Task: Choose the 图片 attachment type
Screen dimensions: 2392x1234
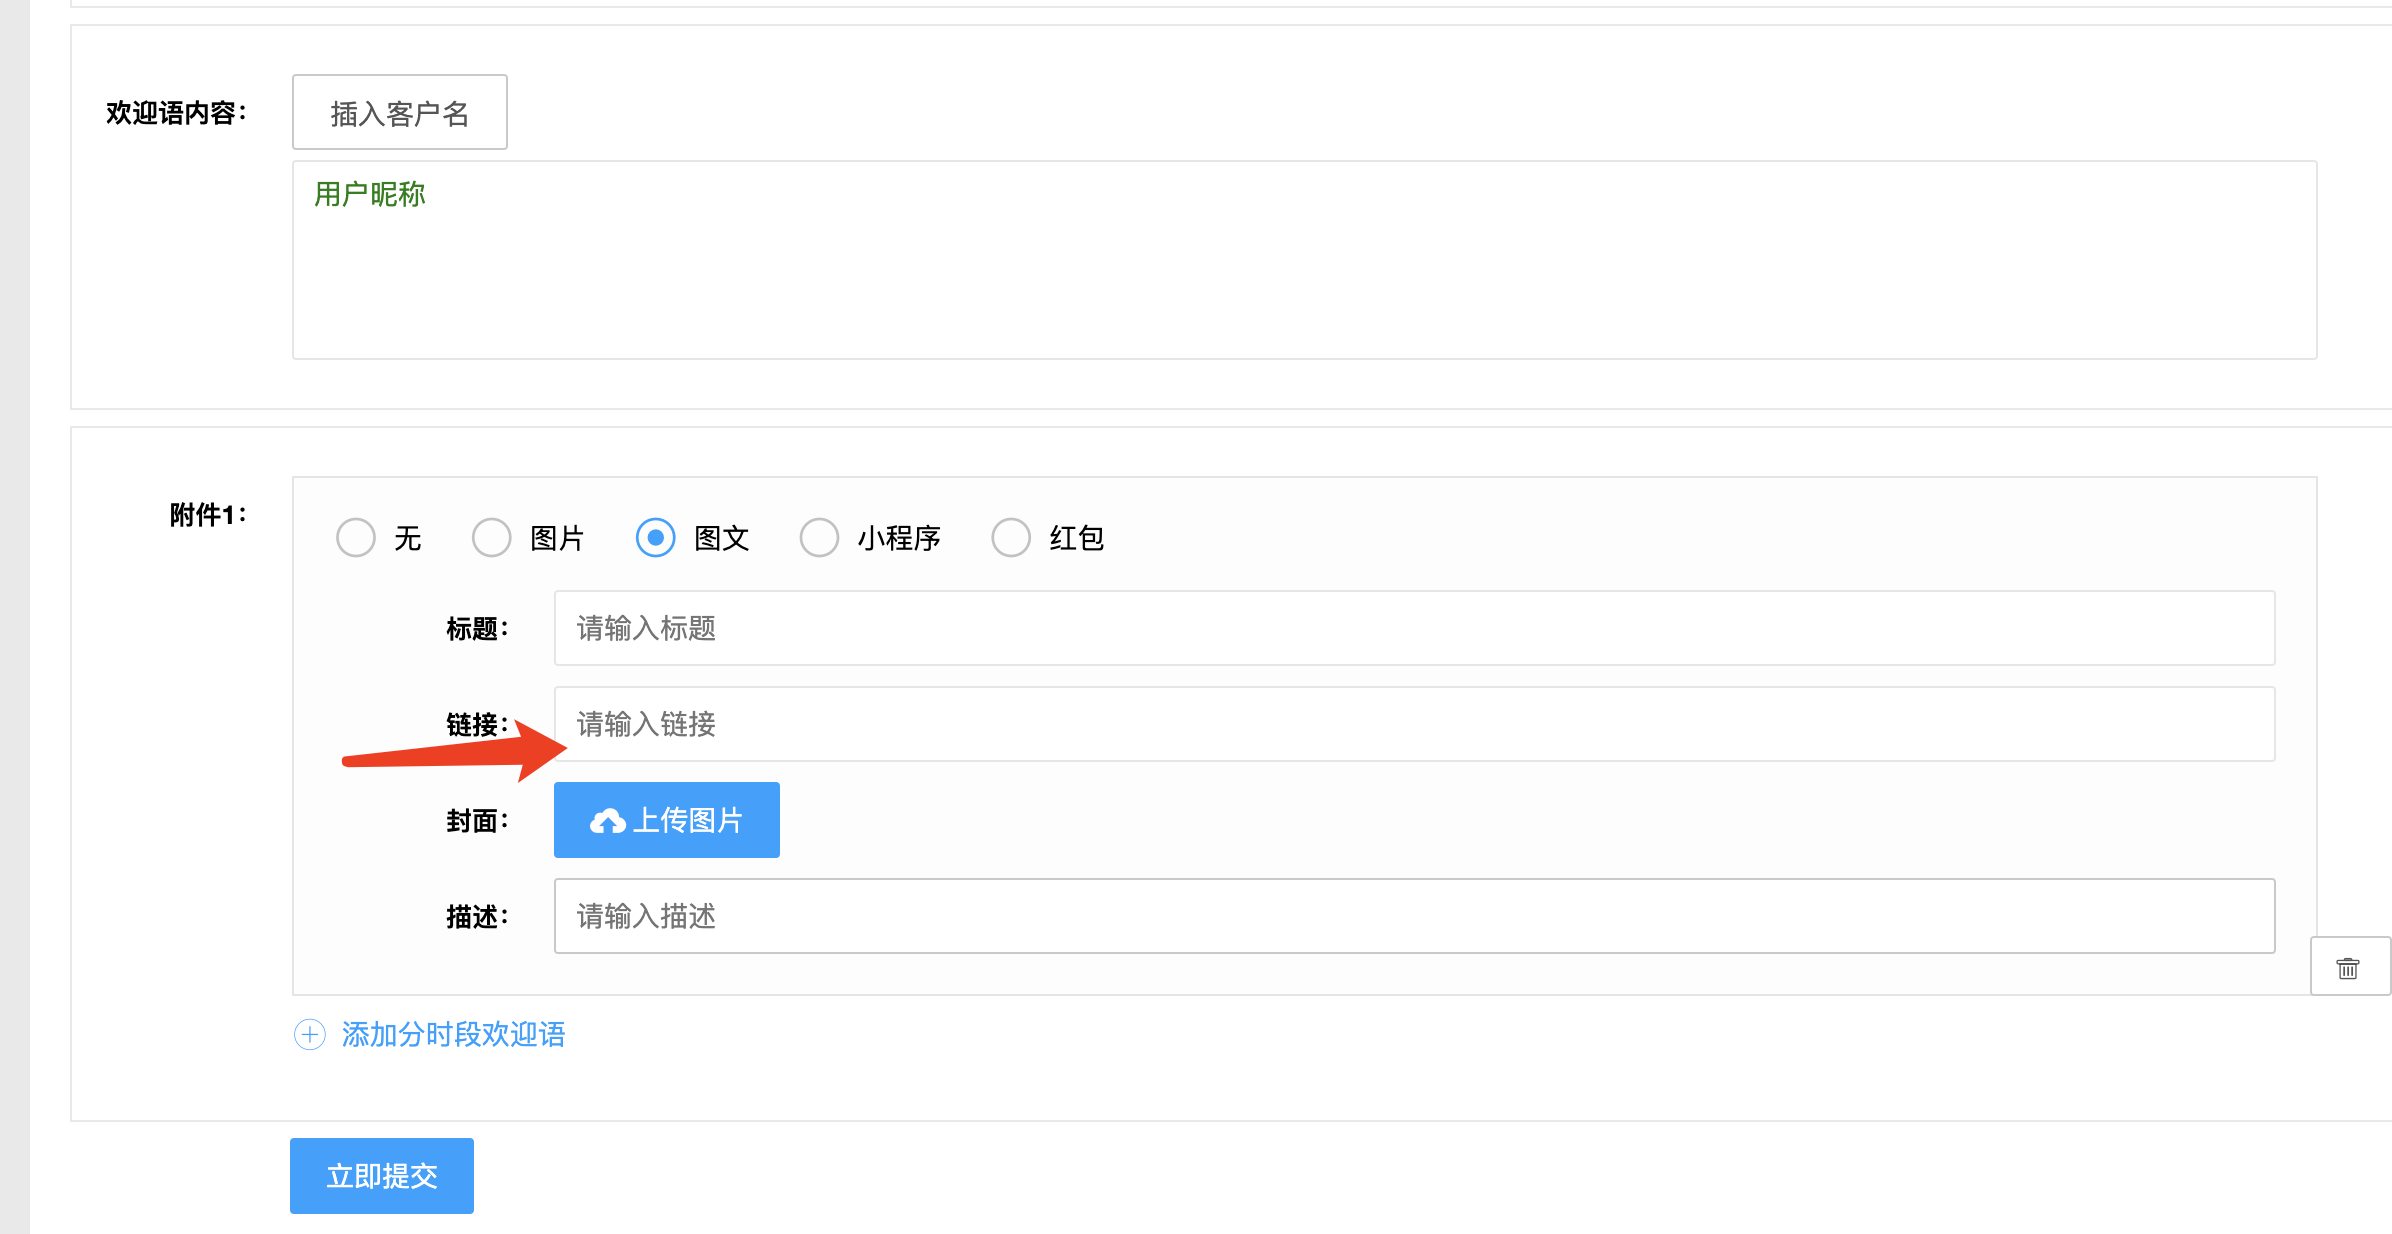Action: tap(492, 538)
